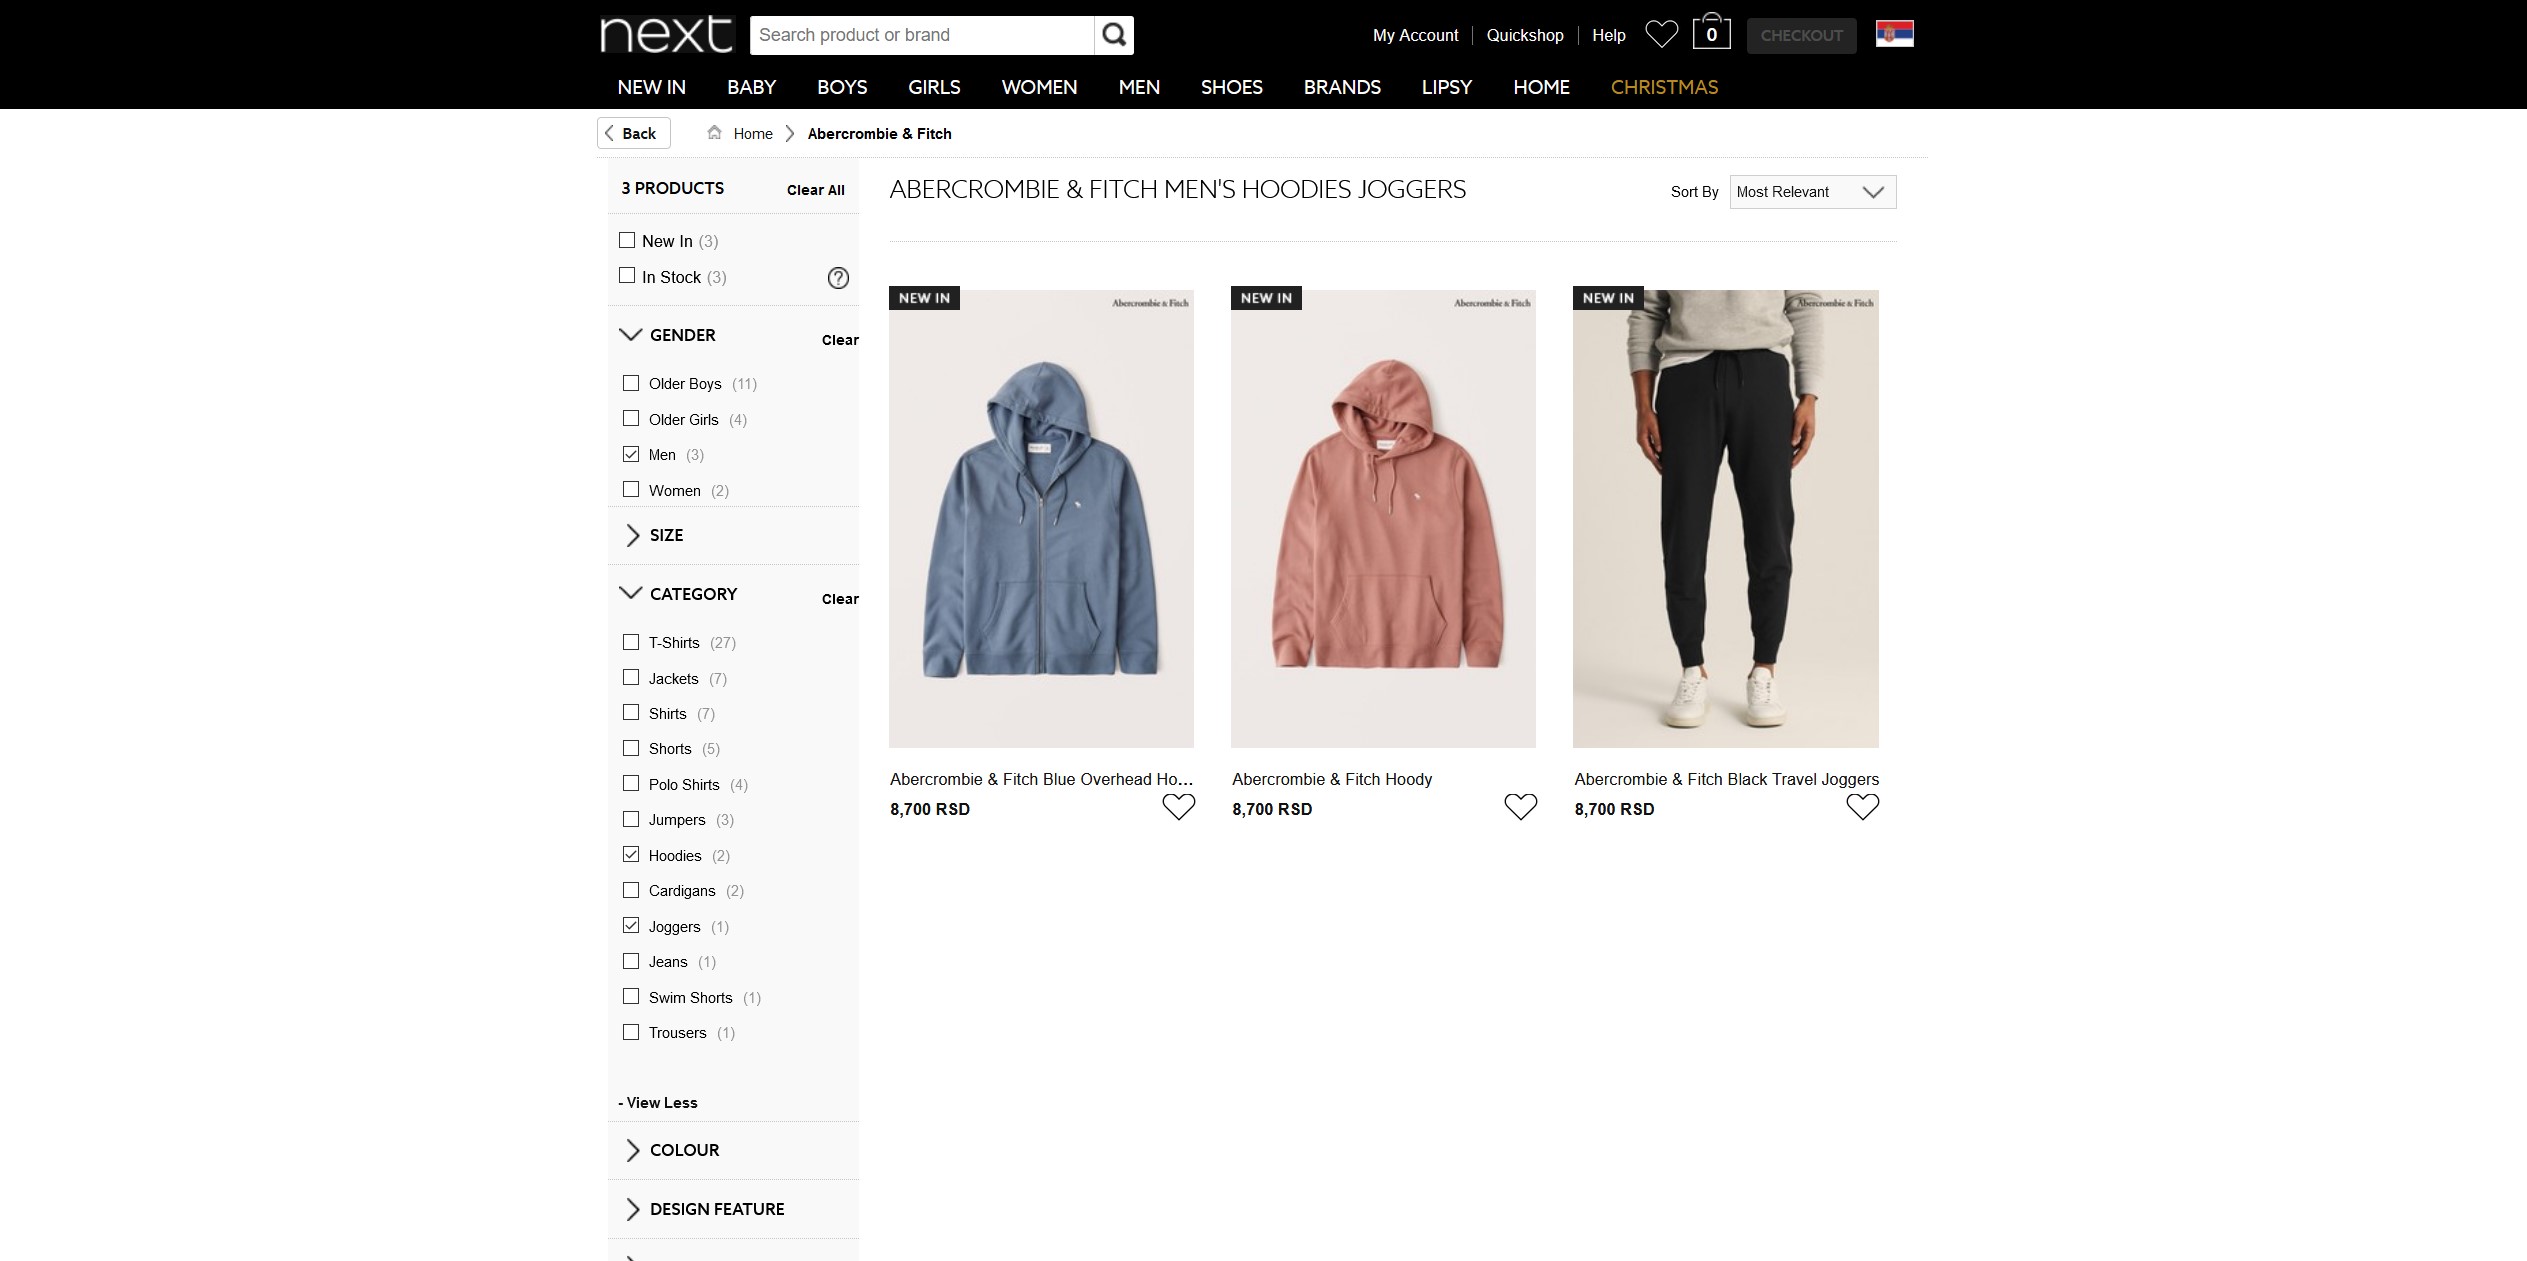Open the shopping bag icon

coord(1710,33)
